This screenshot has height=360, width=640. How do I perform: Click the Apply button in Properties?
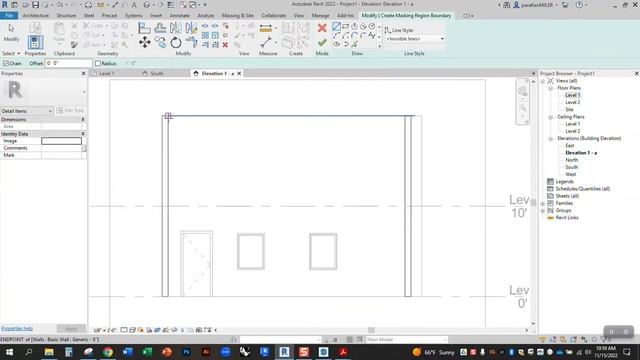[71, 329]
